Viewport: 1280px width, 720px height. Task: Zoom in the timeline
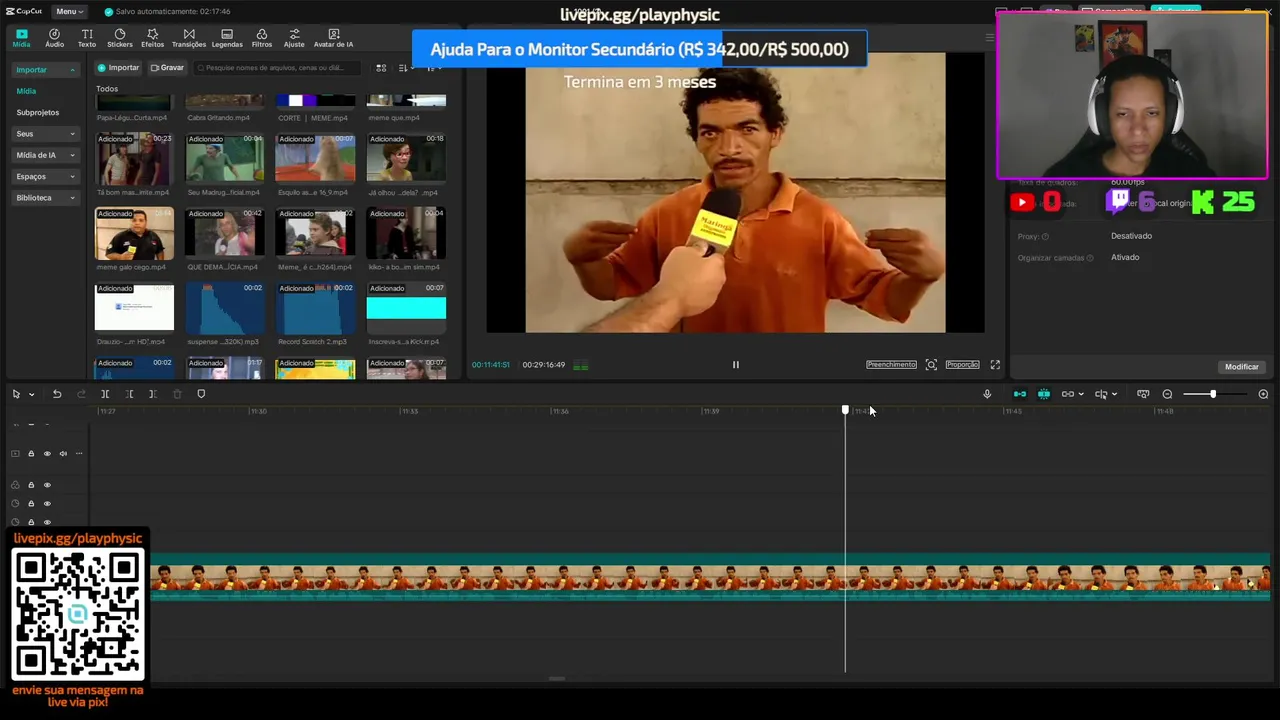point(1263,394)
